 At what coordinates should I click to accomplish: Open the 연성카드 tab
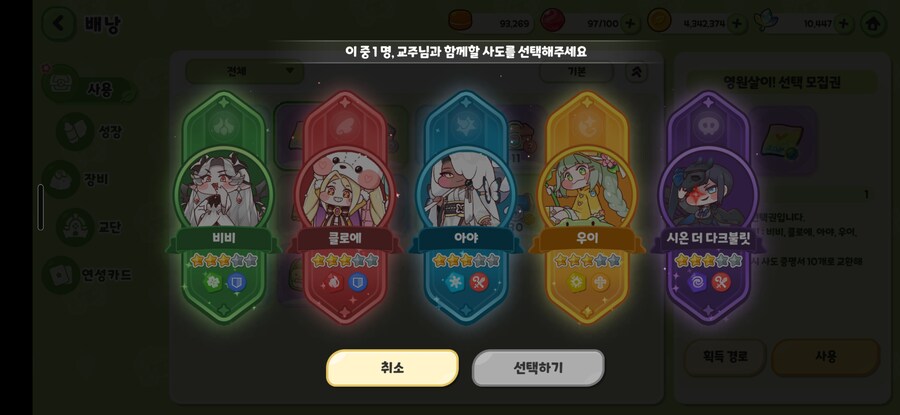click(88, 275)
